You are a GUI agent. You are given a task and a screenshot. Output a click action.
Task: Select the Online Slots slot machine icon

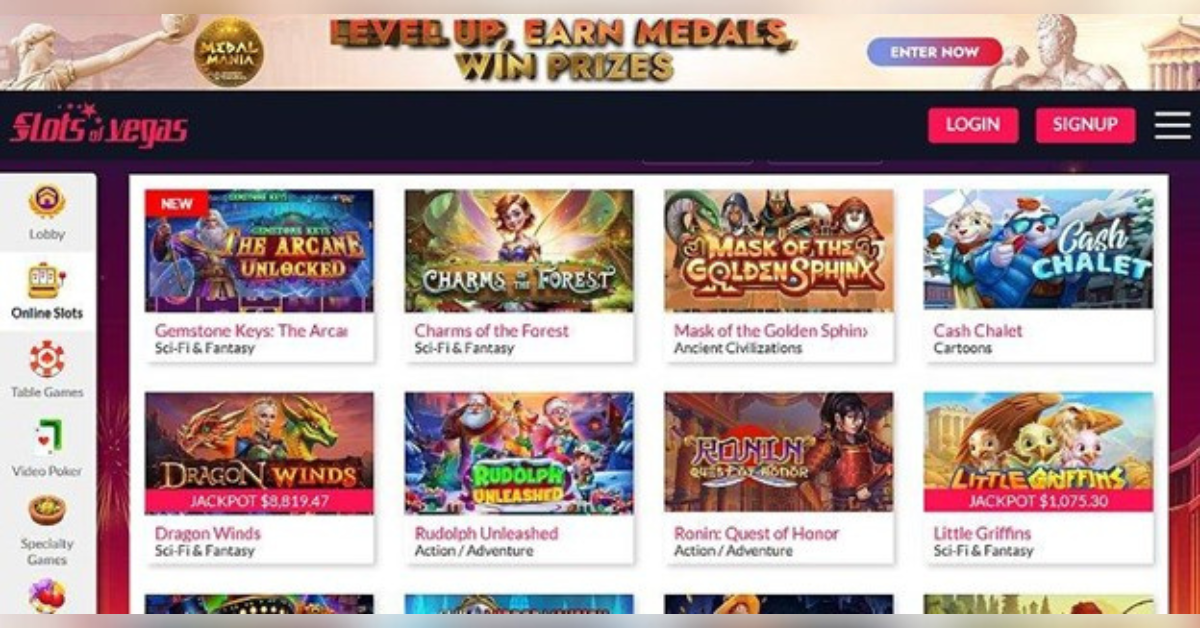tap(46, 281)
